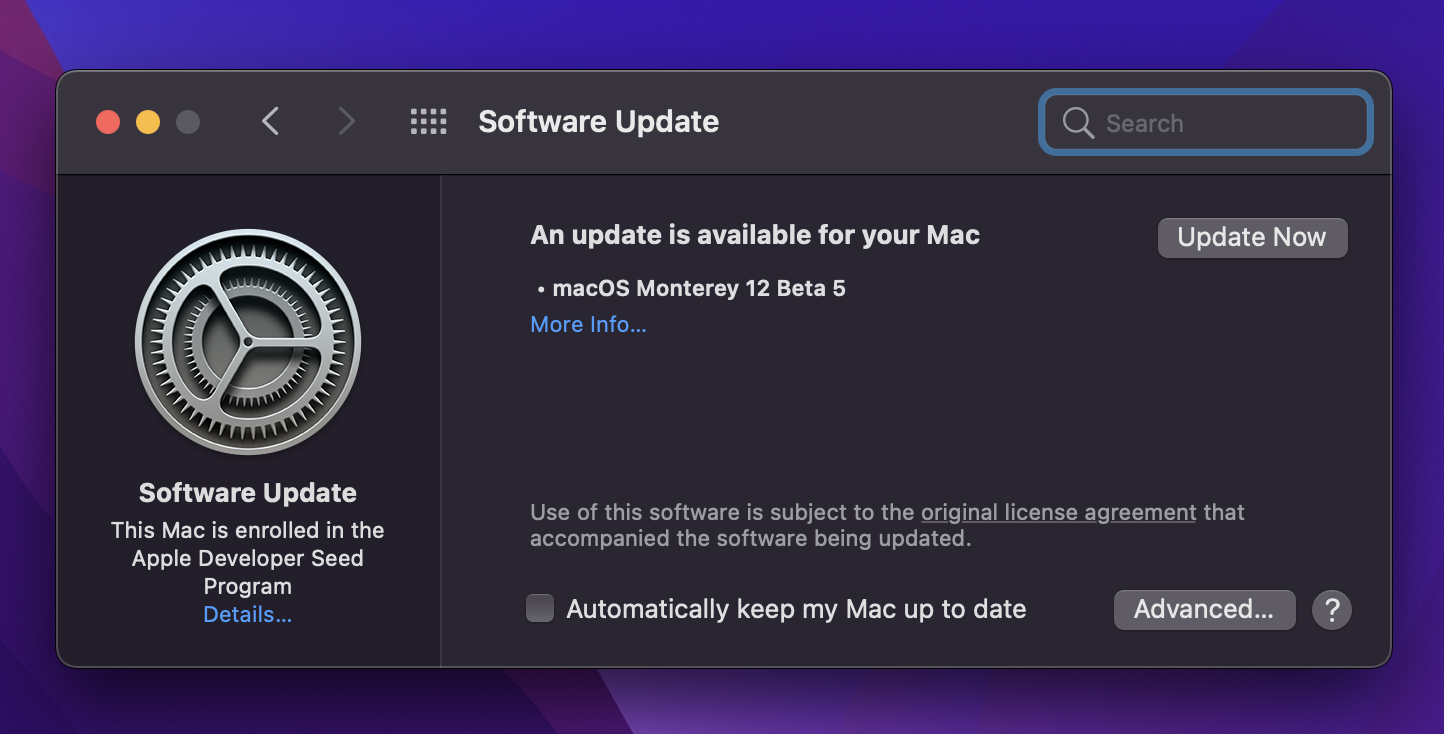The width and height of the screenshot is (1444, 734).
Task: Open the Advanced... options
Action: pyautogui.click(x=1204, y=609)
